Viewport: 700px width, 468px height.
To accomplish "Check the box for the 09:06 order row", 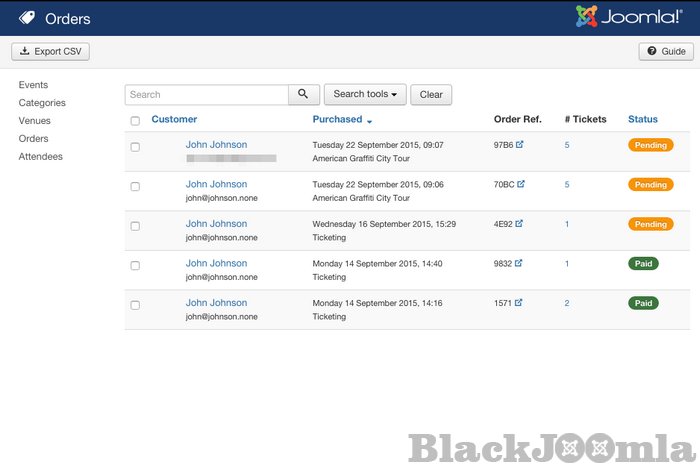I will pyautogui.click(x=135, y=187).
